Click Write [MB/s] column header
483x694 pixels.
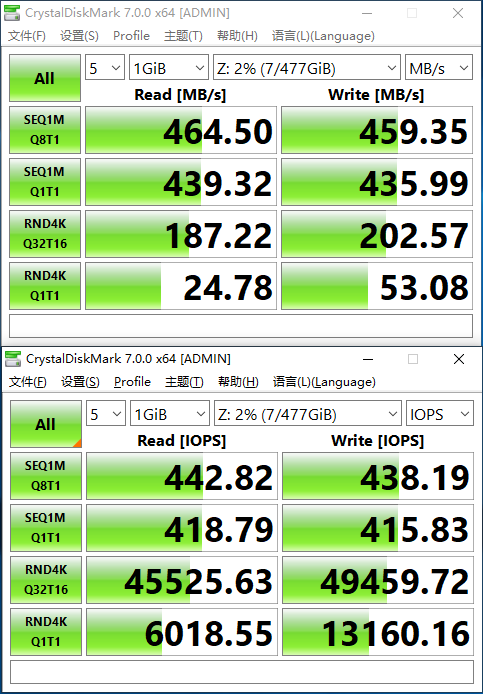coord(376,94)
